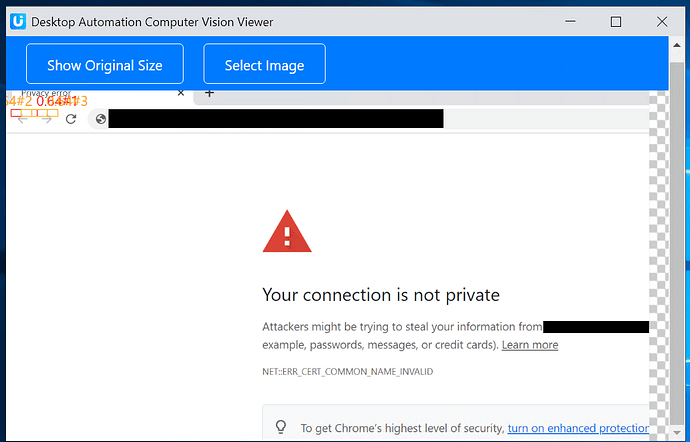Click the blacked-out address bar
690x442 pixels.
(x=276, y=119)
